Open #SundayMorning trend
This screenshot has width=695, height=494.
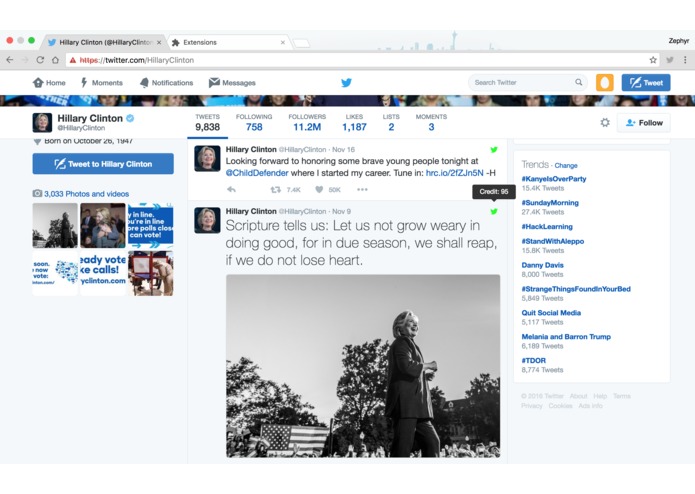coord(550,203)
